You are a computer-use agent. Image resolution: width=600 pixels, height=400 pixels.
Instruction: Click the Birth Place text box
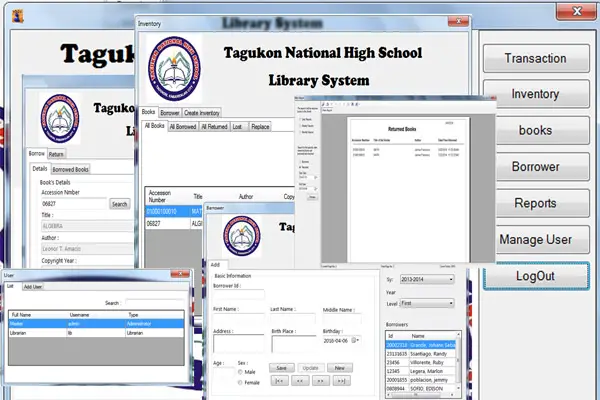click(293, 344)
